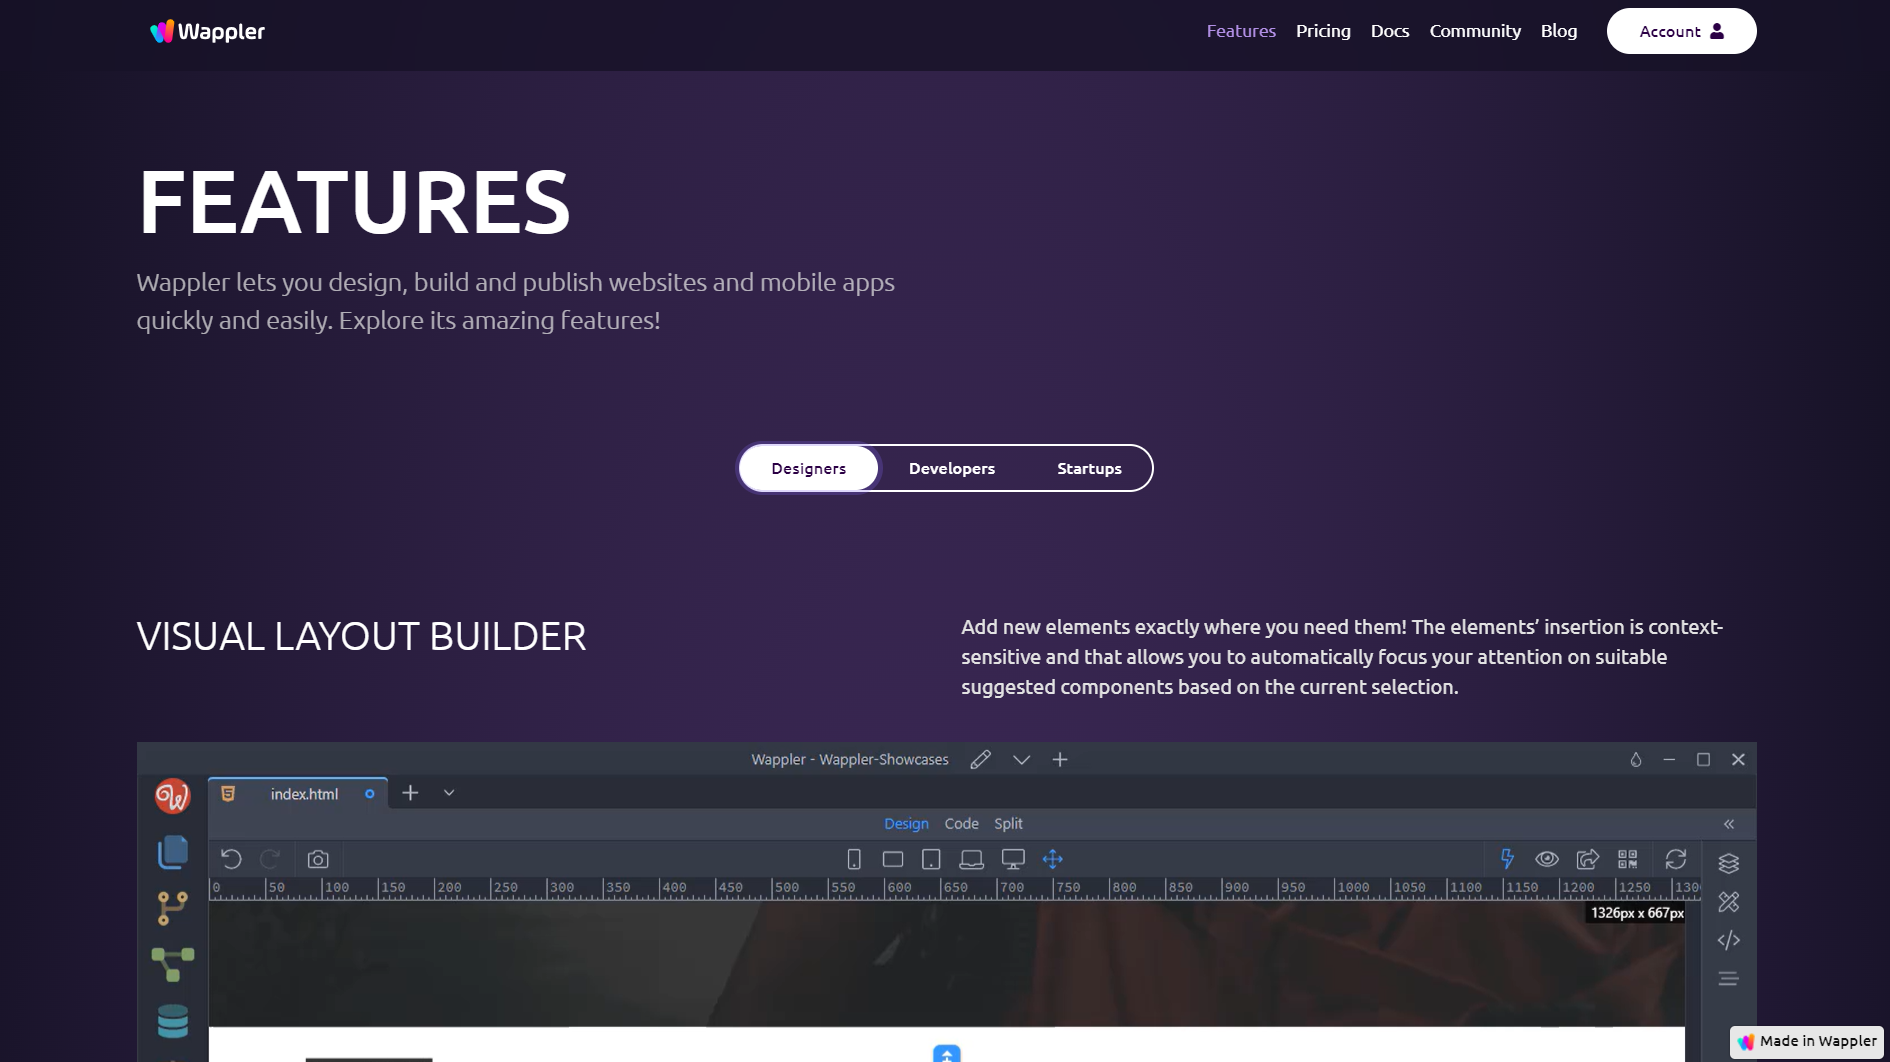1890x1062 pixels.
Task: Expand the project selector chevron in title bar
Action: click(1021, 759)
